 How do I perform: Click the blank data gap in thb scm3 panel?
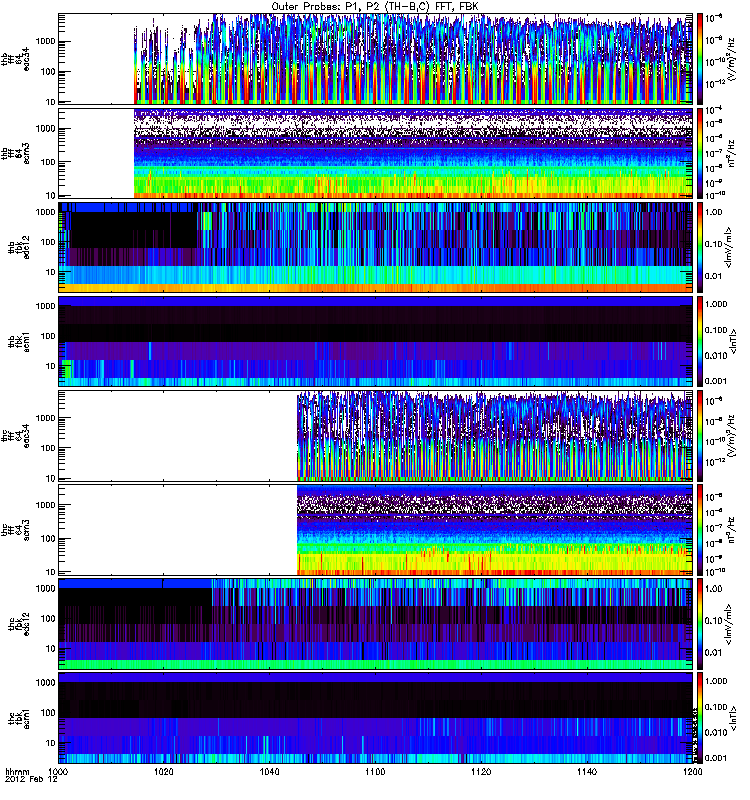click(96, 152)
